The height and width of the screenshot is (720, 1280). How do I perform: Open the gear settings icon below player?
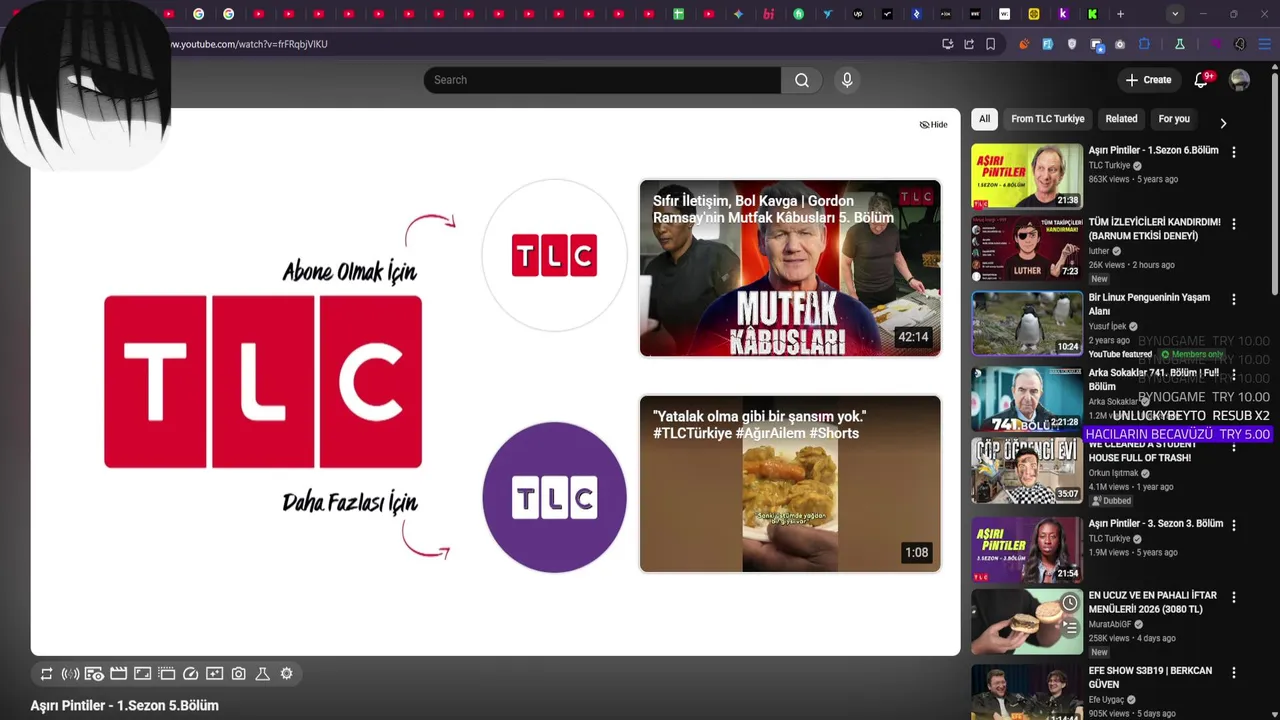click(286, 674)
